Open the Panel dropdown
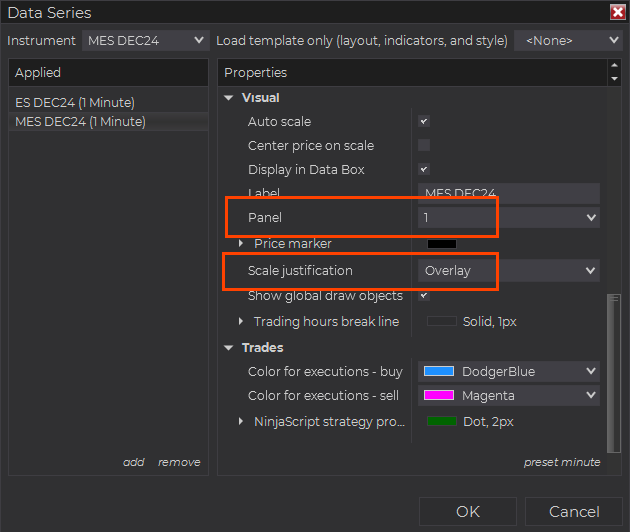Viewport: 630px width, 532px height. (508, 217)
